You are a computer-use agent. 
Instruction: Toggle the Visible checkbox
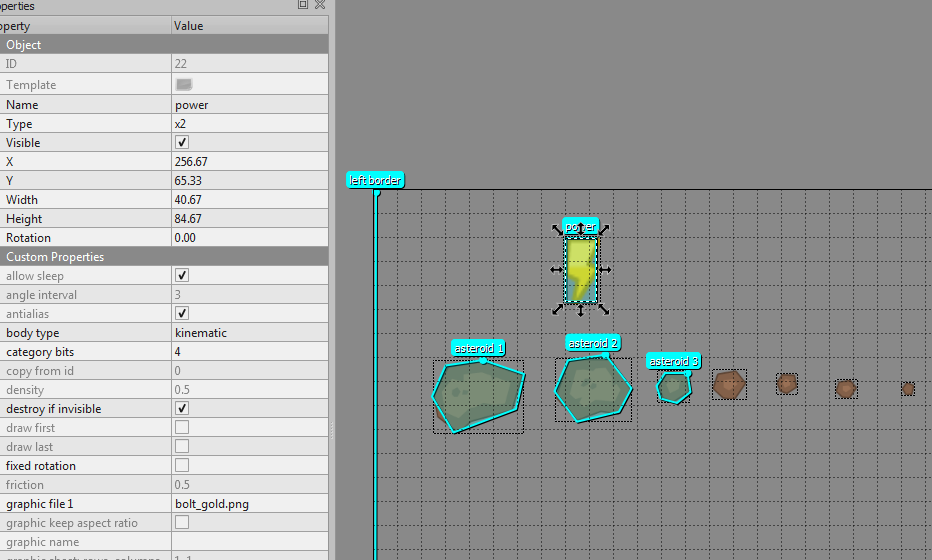(x=182, y=143)
